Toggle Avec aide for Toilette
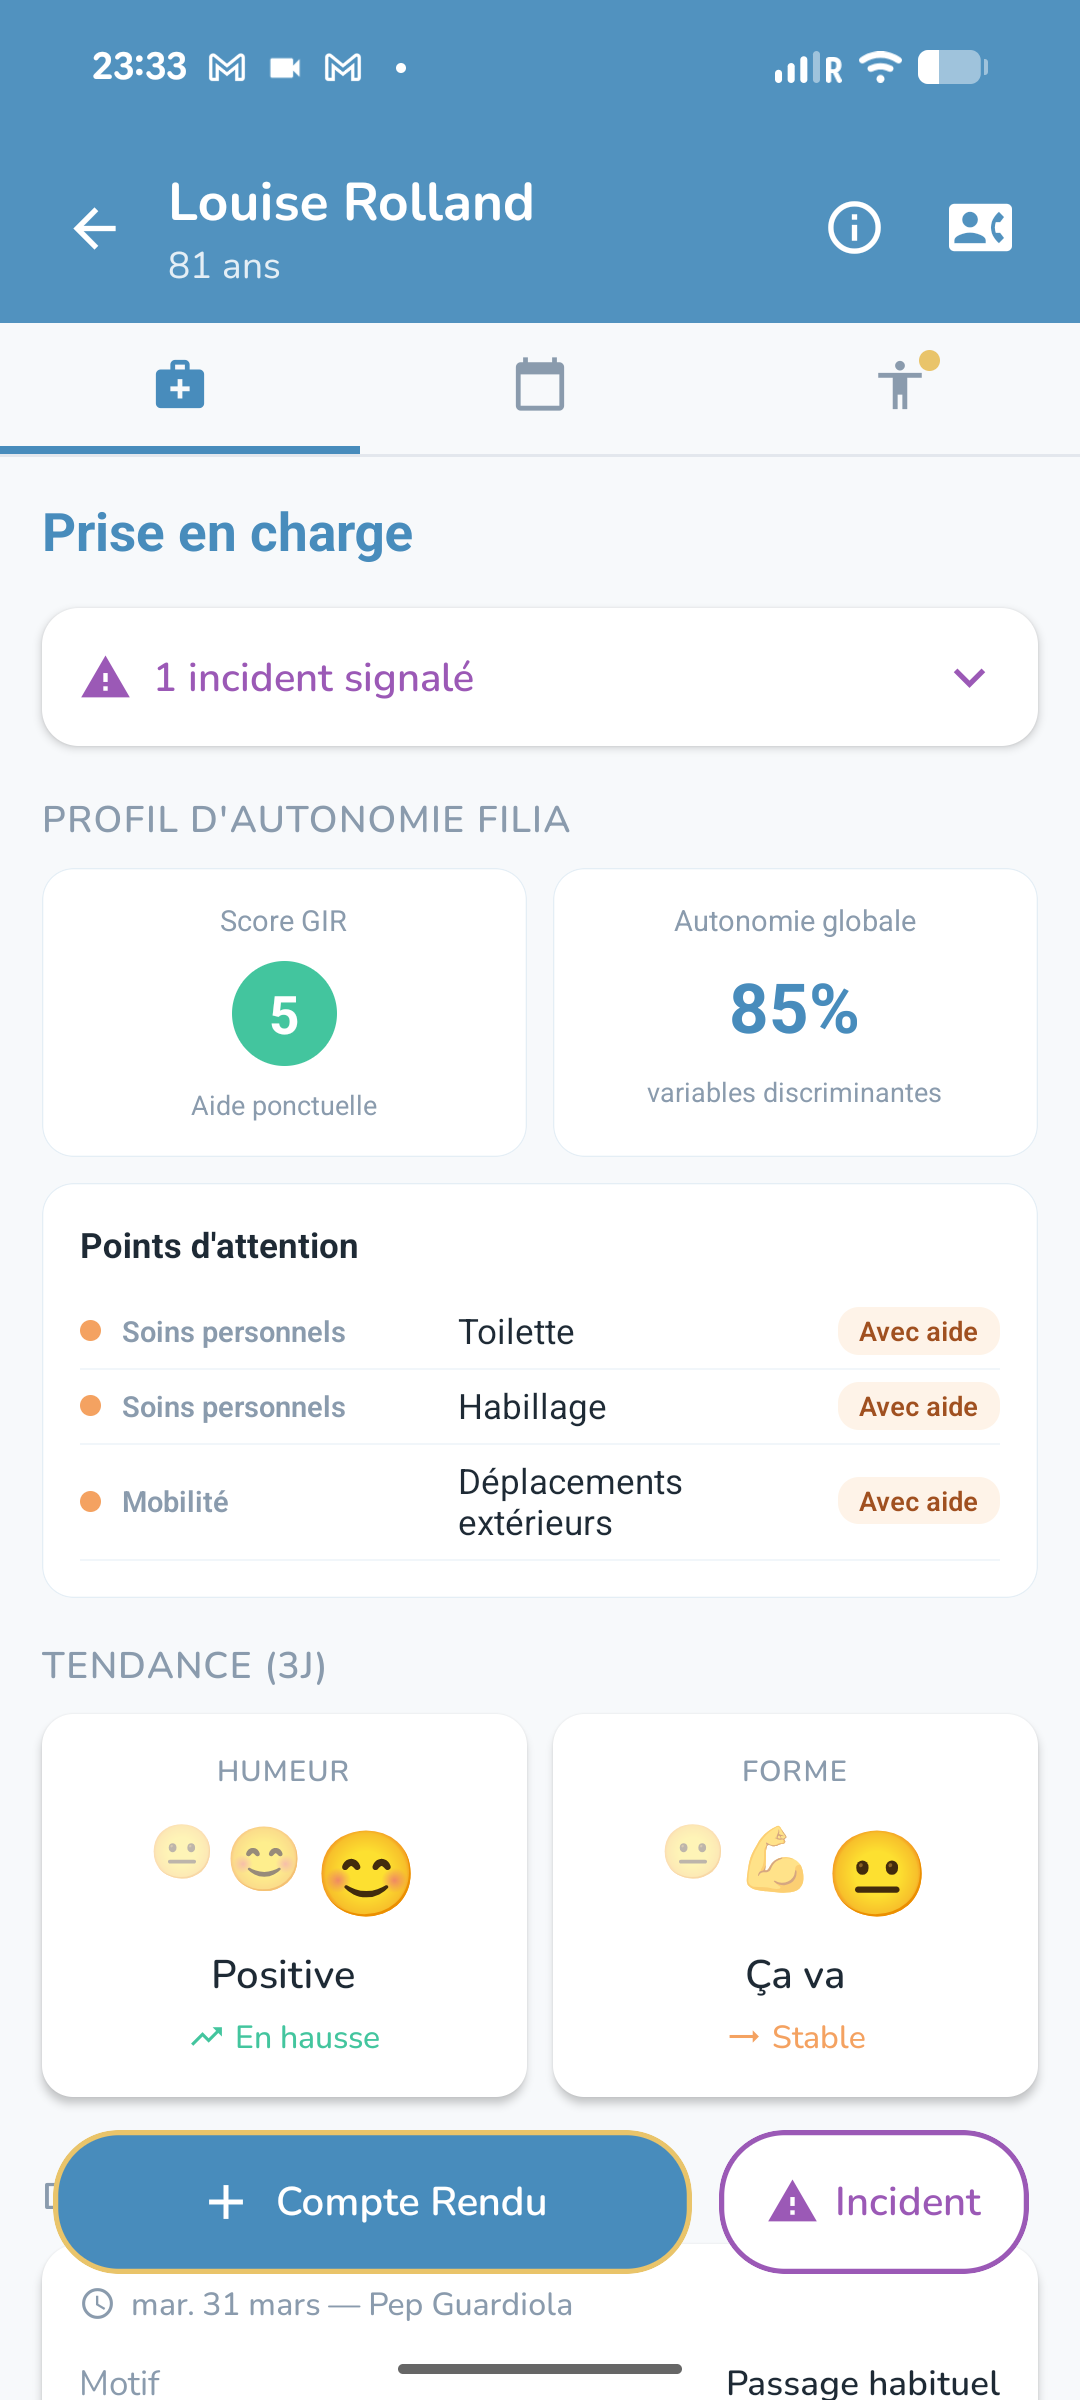This screenshot has width=1080, height=2400. pos(917,1331)
